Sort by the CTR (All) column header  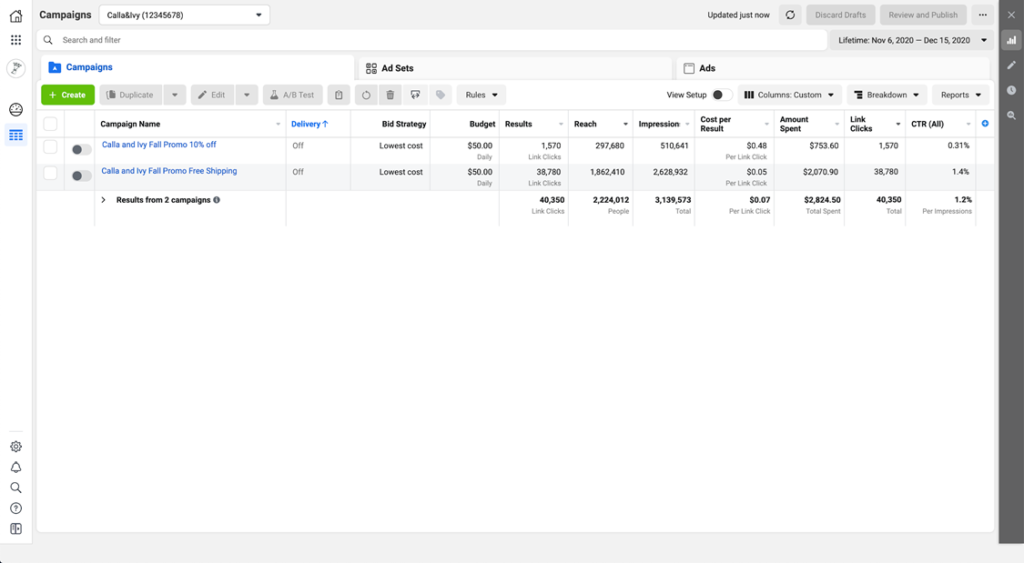coord(928,124)
